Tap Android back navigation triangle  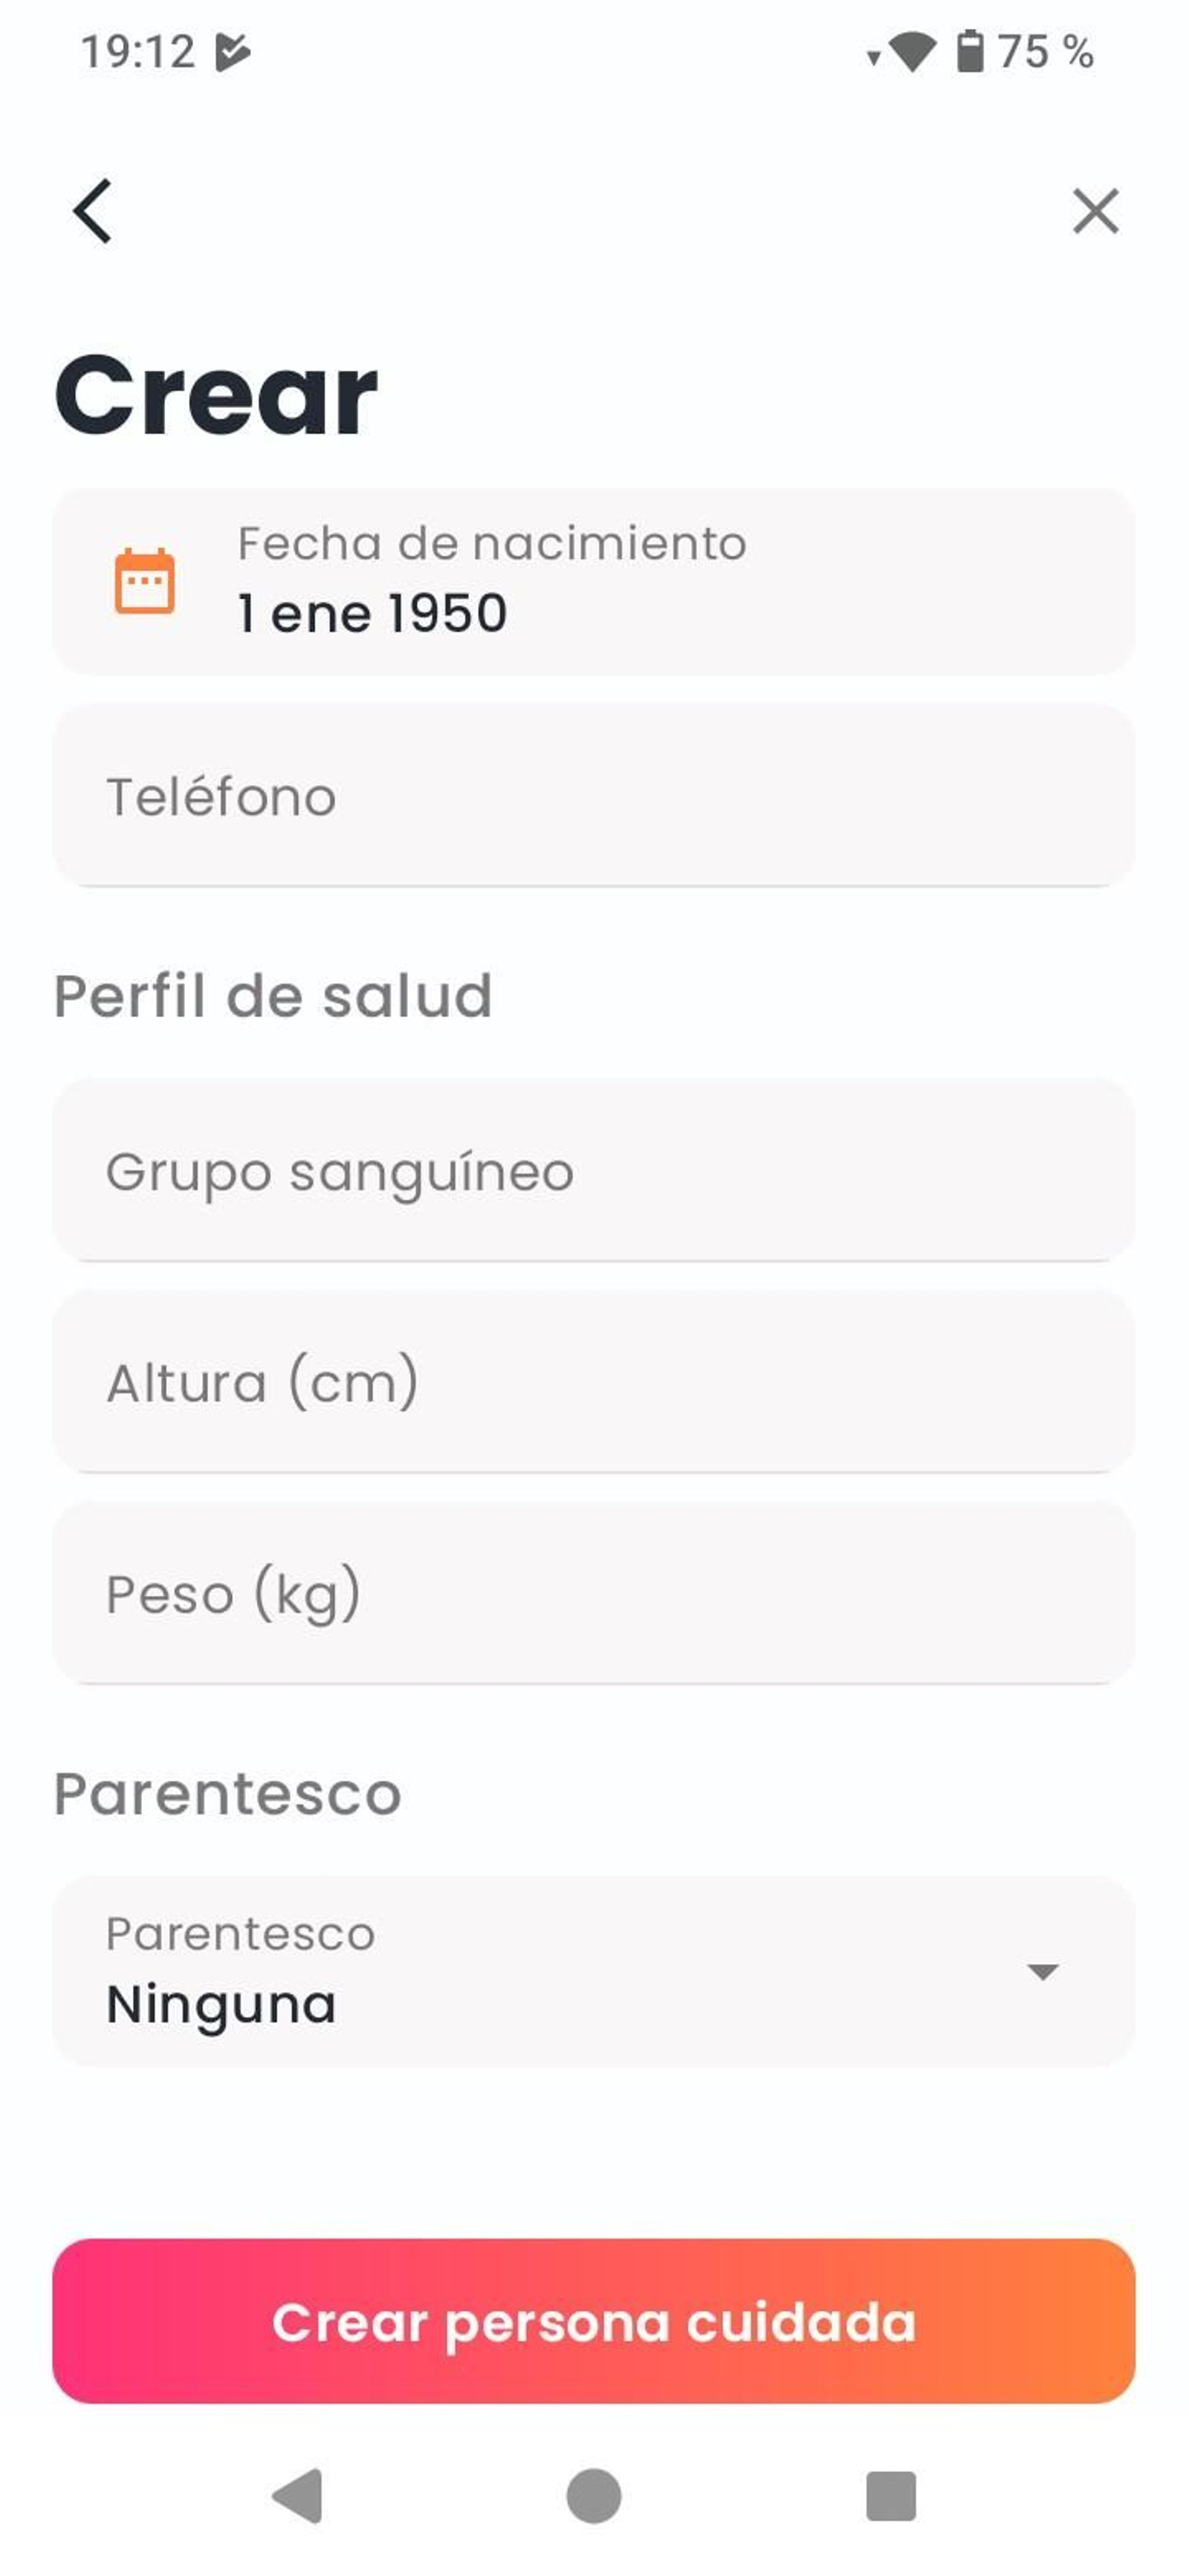click(x=297, y=2496)
